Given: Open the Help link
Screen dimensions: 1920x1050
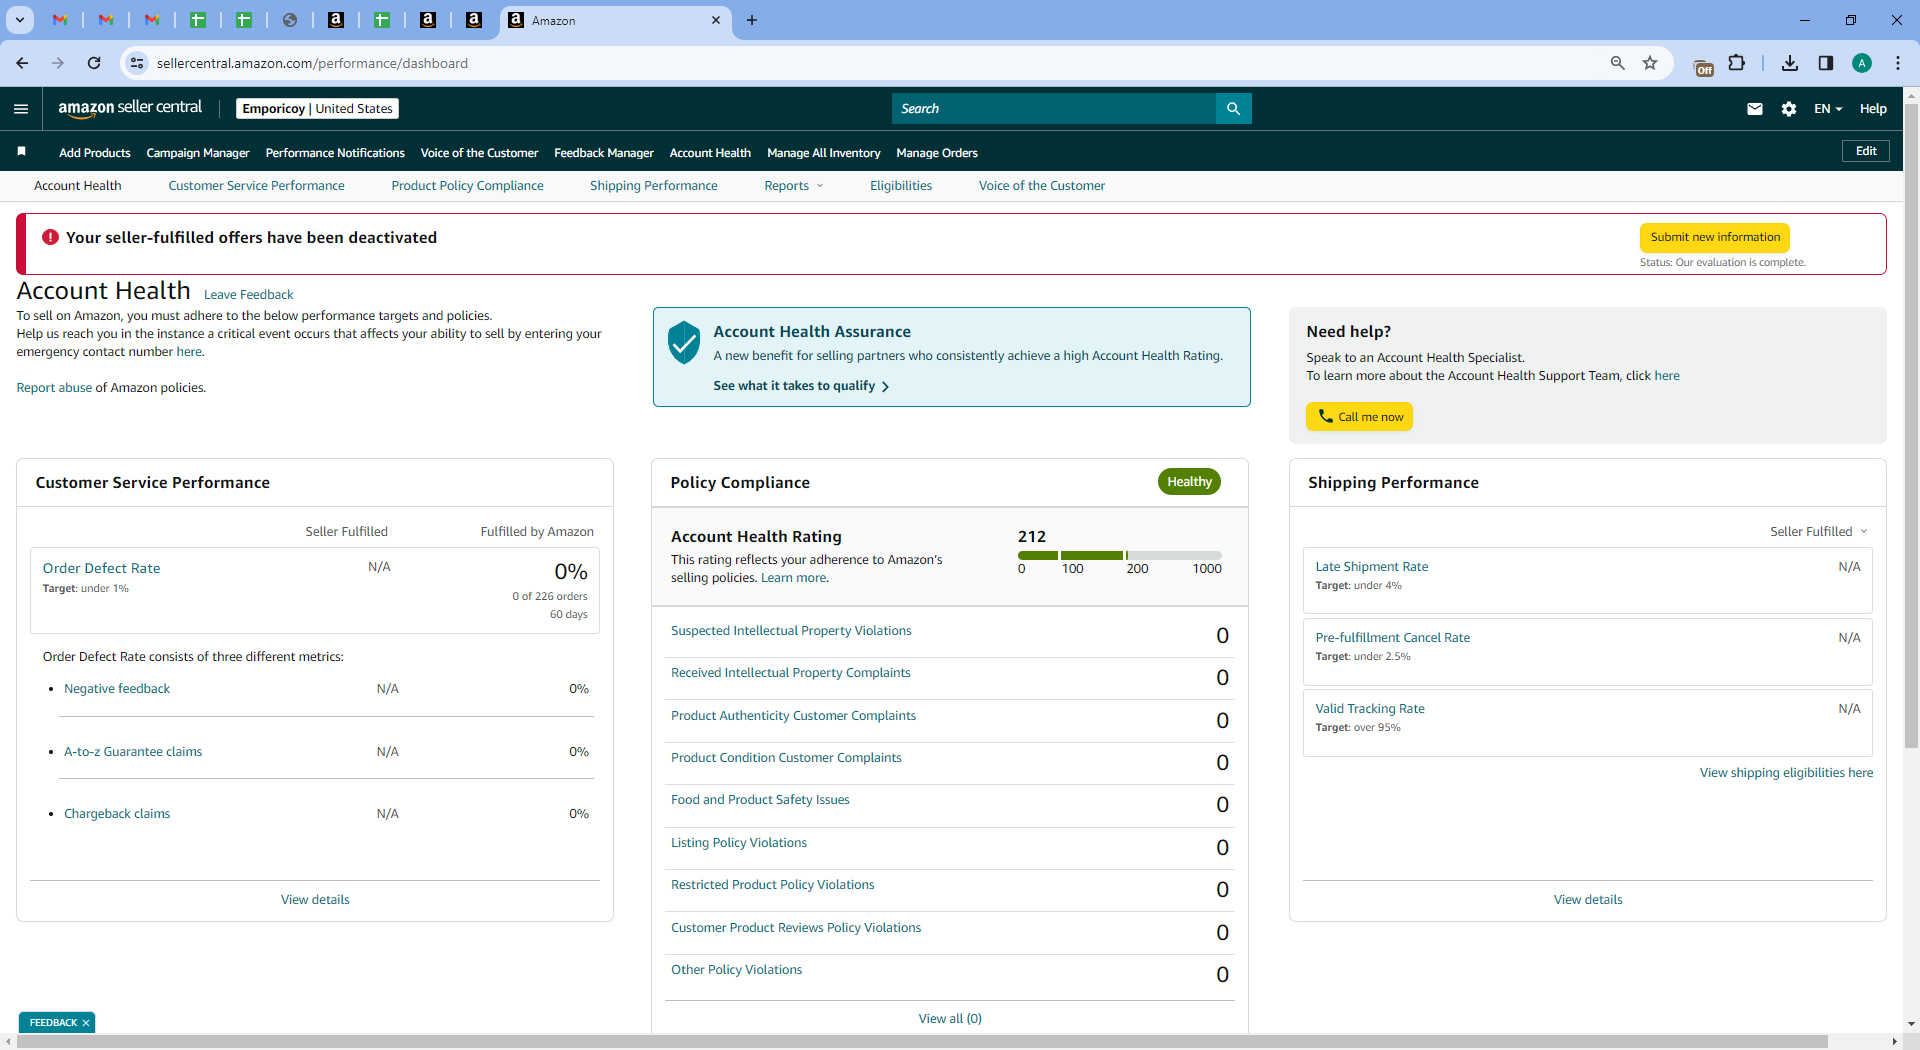Looking at the screenshot, I should point(1873,109).
